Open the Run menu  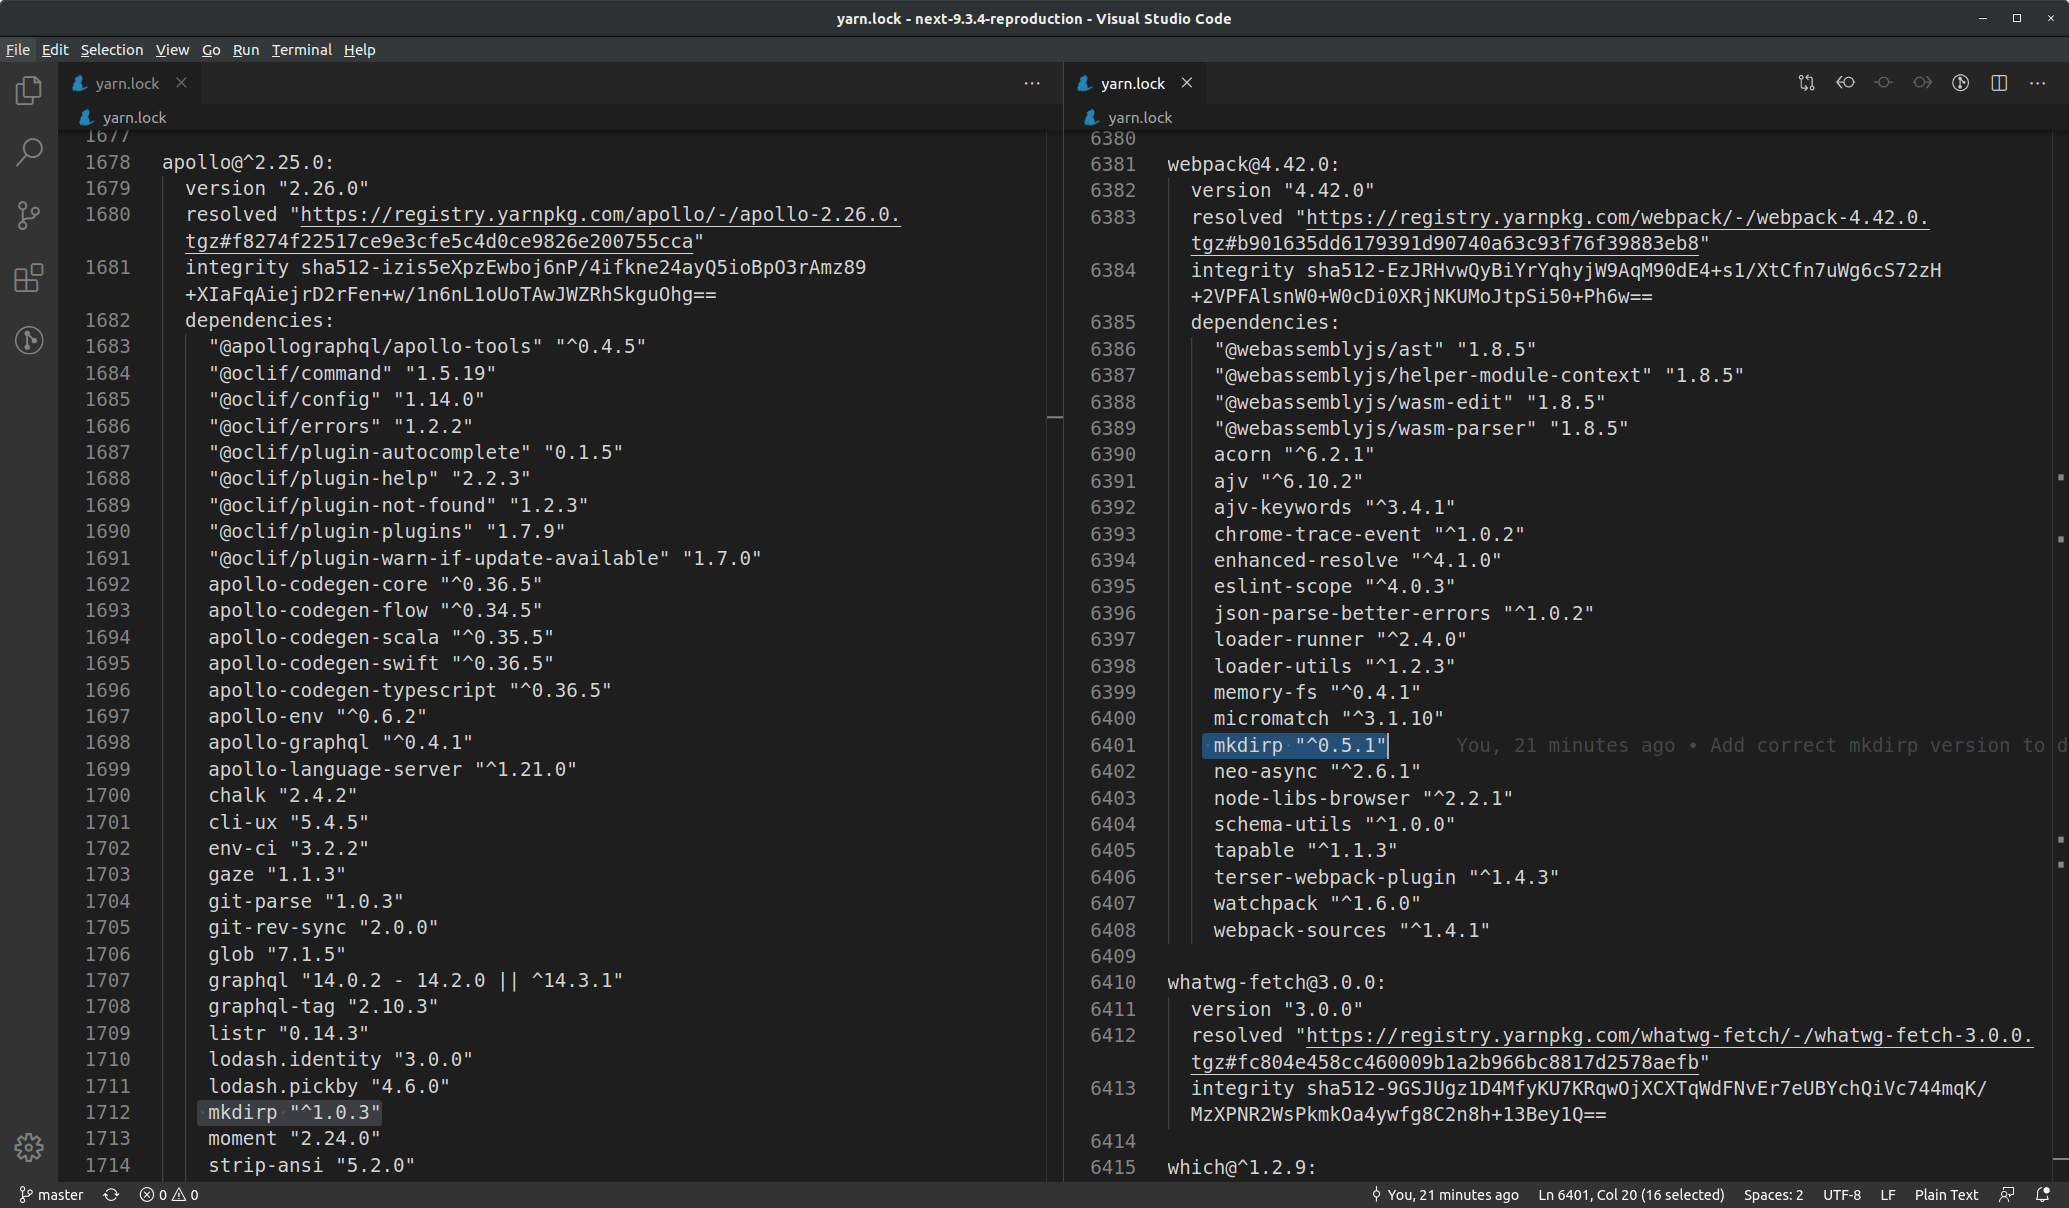[x=246, y=50]
